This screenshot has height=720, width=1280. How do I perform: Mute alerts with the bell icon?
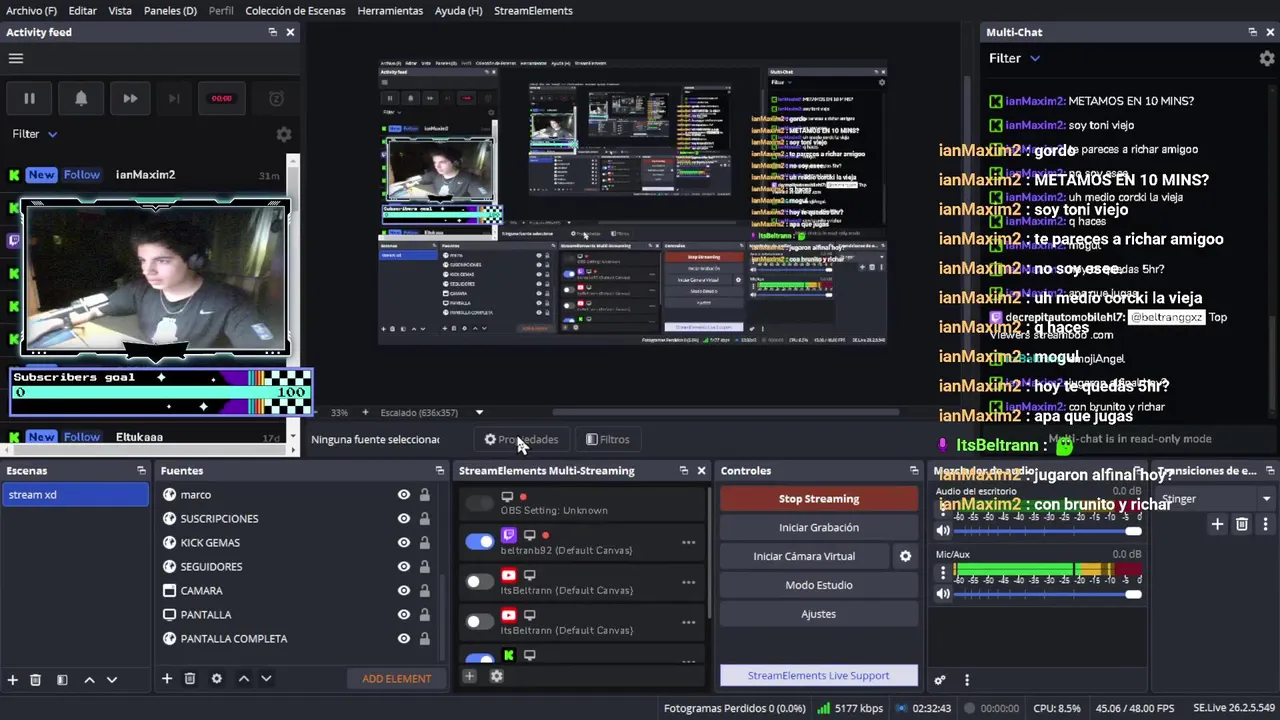(81, 98)
